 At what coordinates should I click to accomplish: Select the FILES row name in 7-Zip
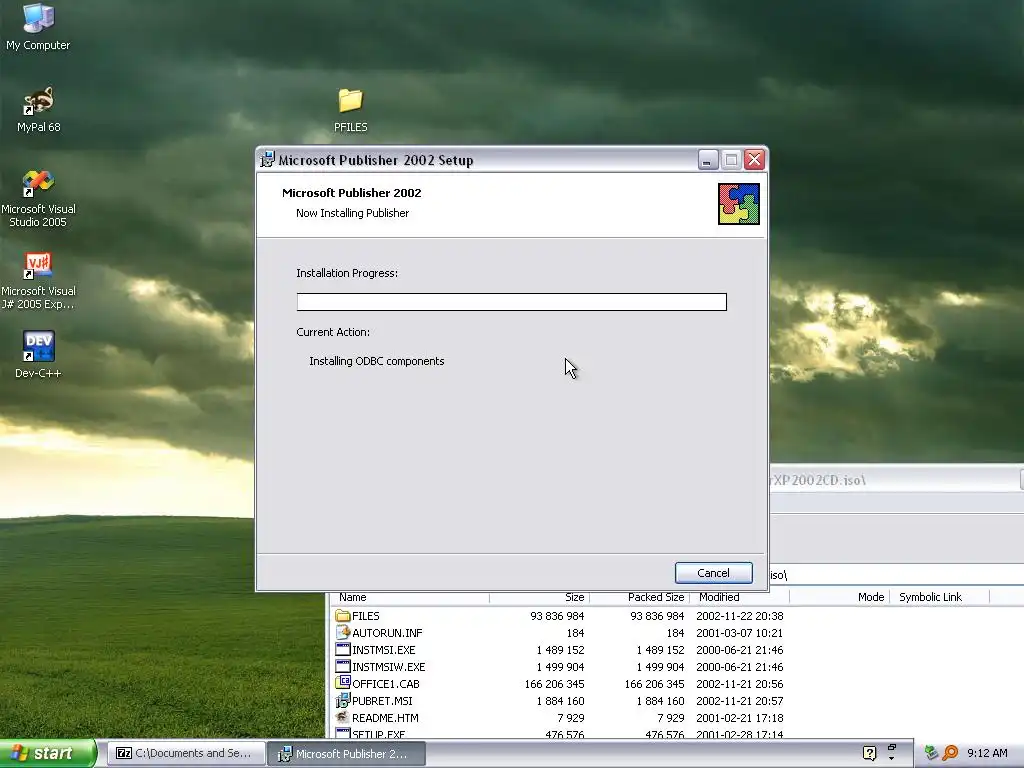point(366,616)
